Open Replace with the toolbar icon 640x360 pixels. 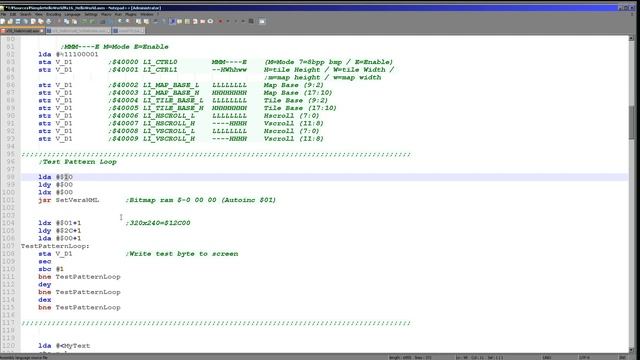[110, 21]
